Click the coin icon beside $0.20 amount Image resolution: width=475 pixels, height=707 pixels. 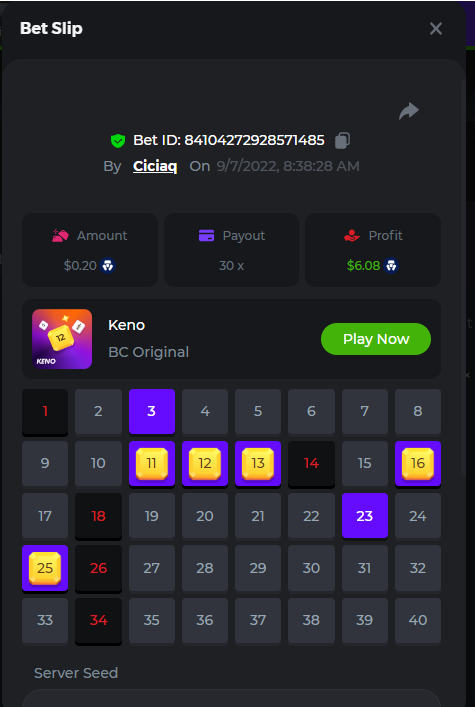[x=108, y=266]
